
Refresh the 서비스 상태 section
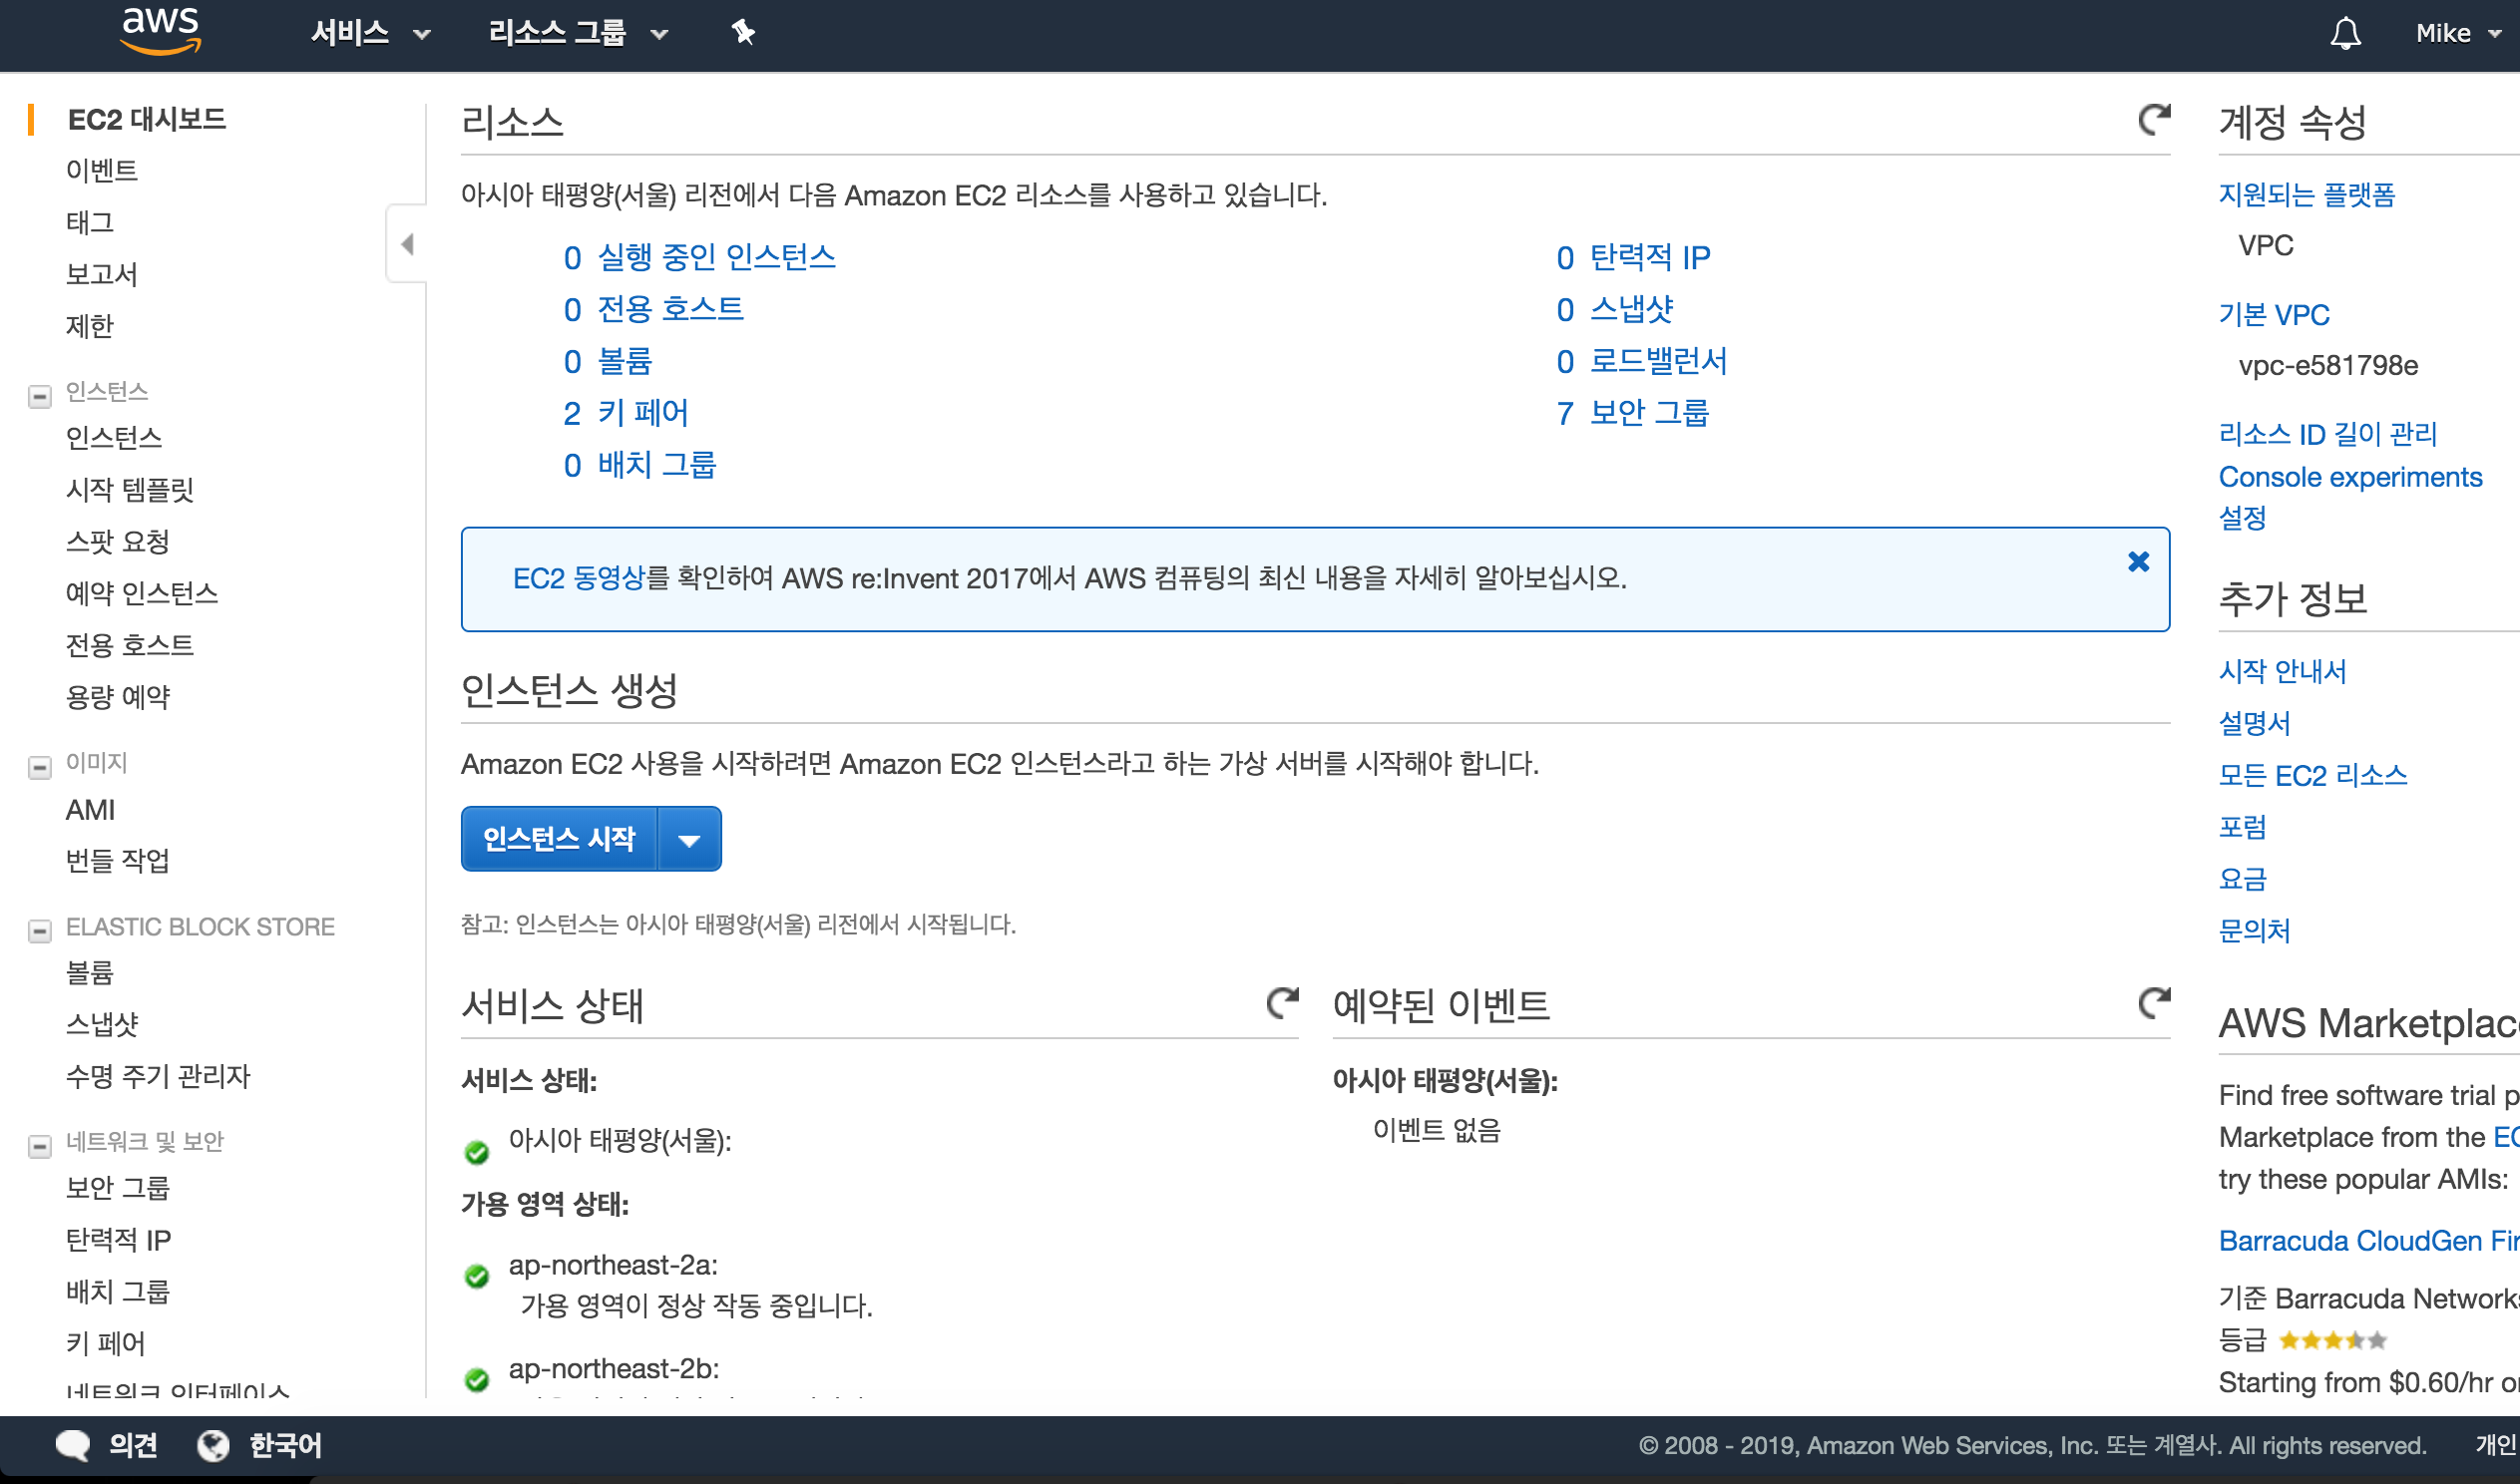1282,1003
